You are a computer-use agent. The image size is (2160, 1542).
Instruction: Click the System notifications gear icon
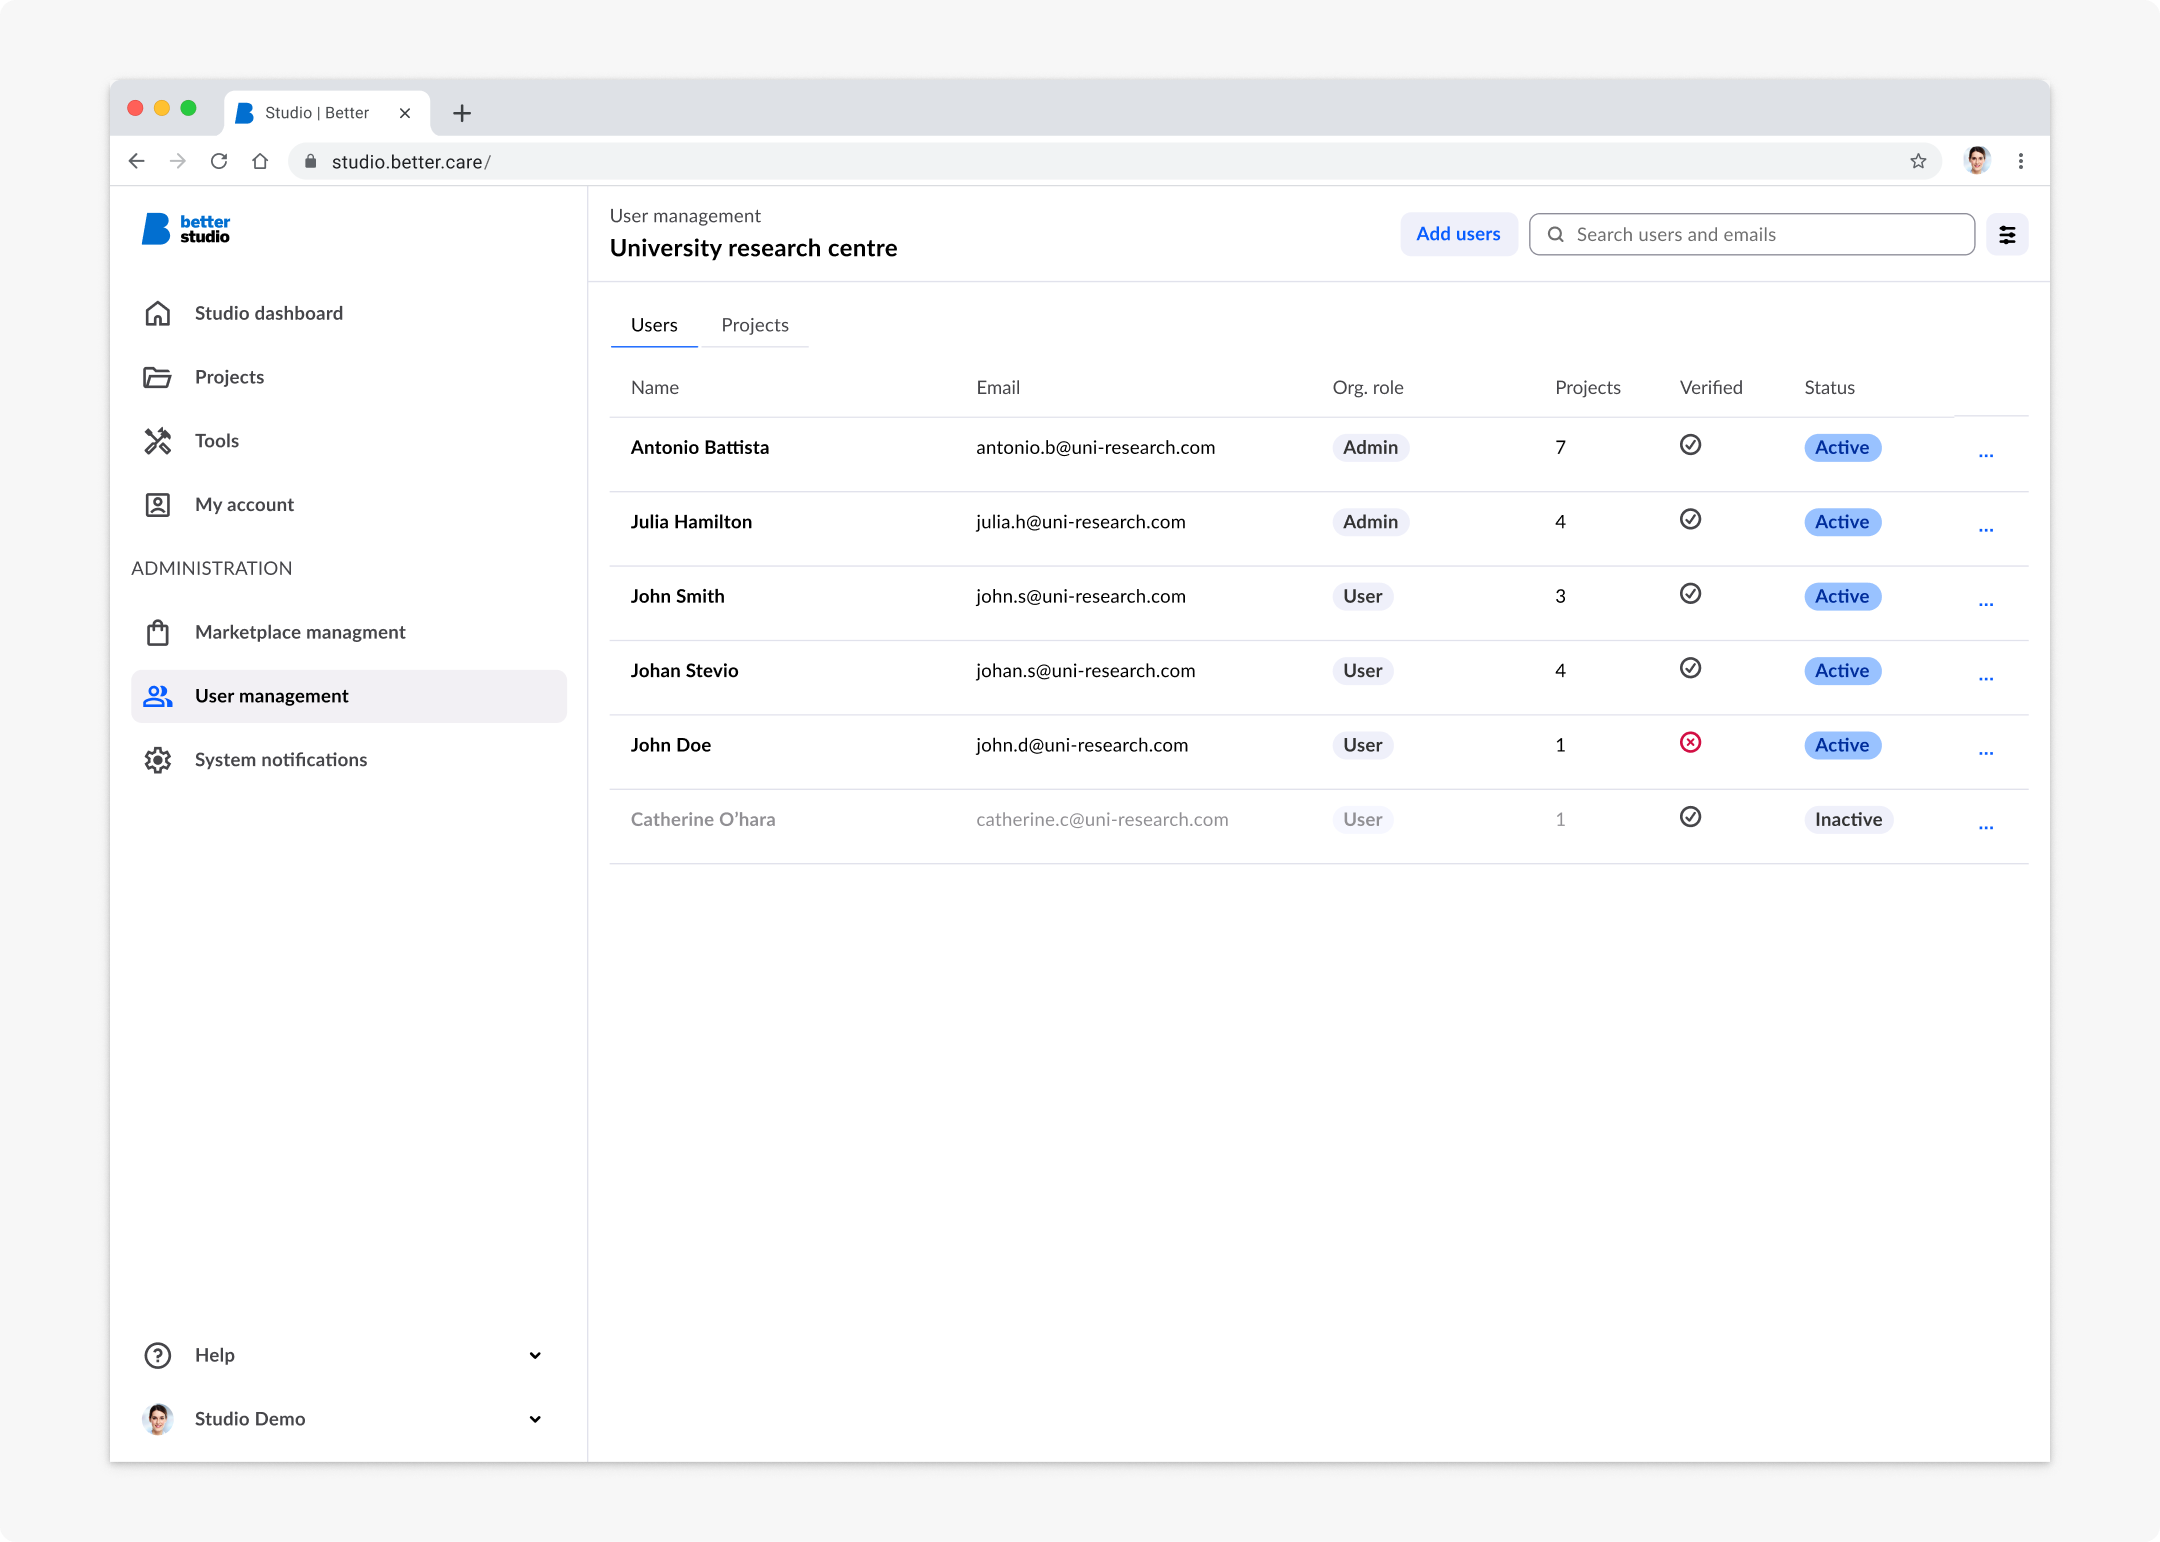tap(157, 760)
